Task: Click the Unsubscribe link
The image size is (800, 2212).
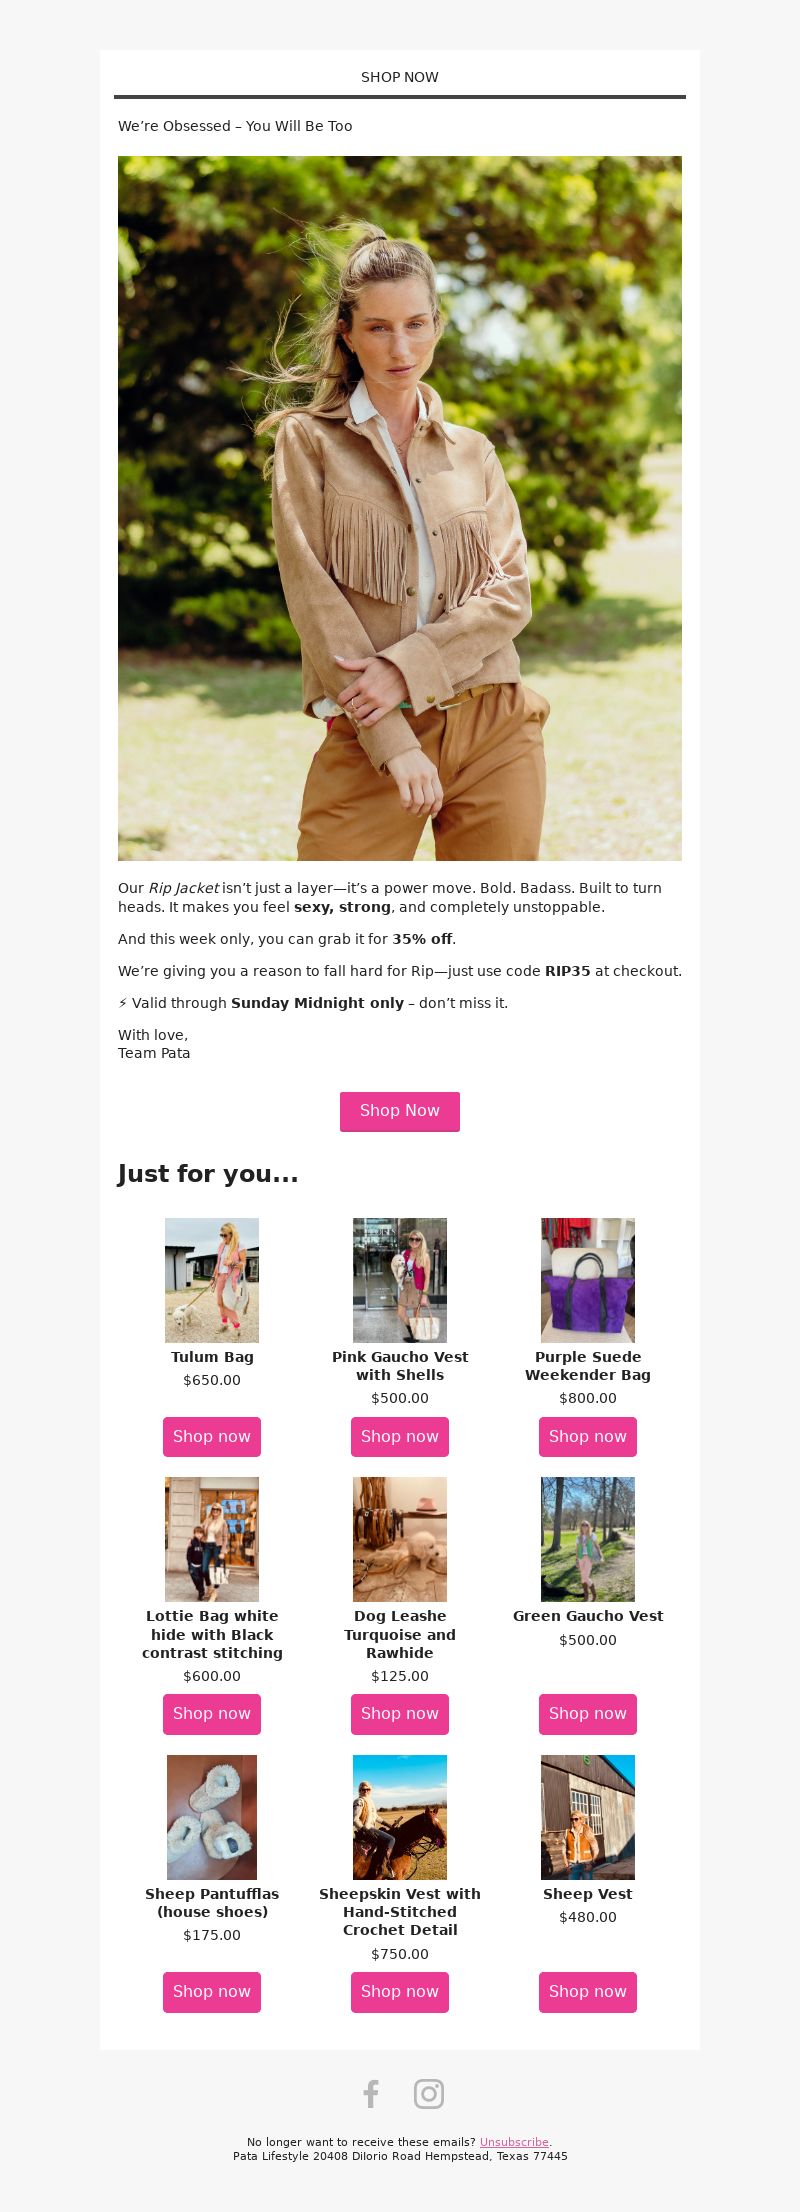Action: (514, 2142)
